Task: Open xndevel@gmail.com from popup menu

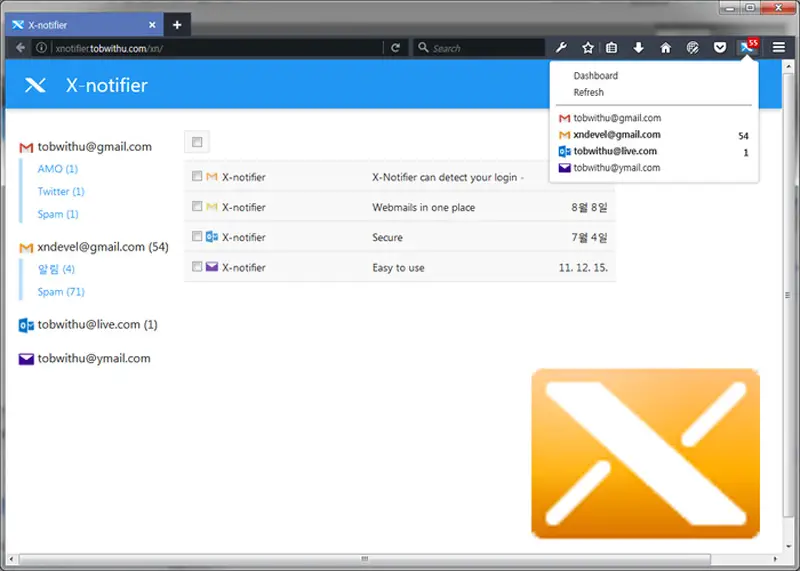Action: [653, 135]
